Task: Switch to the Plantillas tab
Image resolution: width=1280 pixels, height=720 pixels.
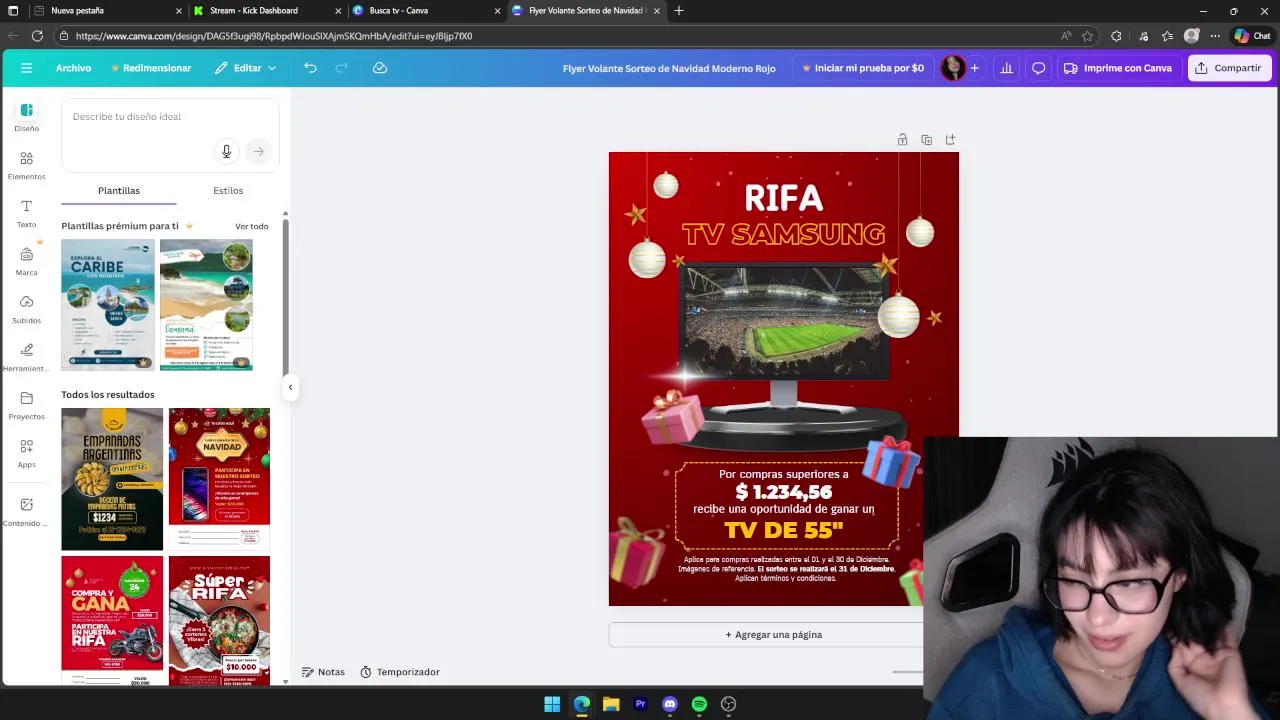Action: 119,190
